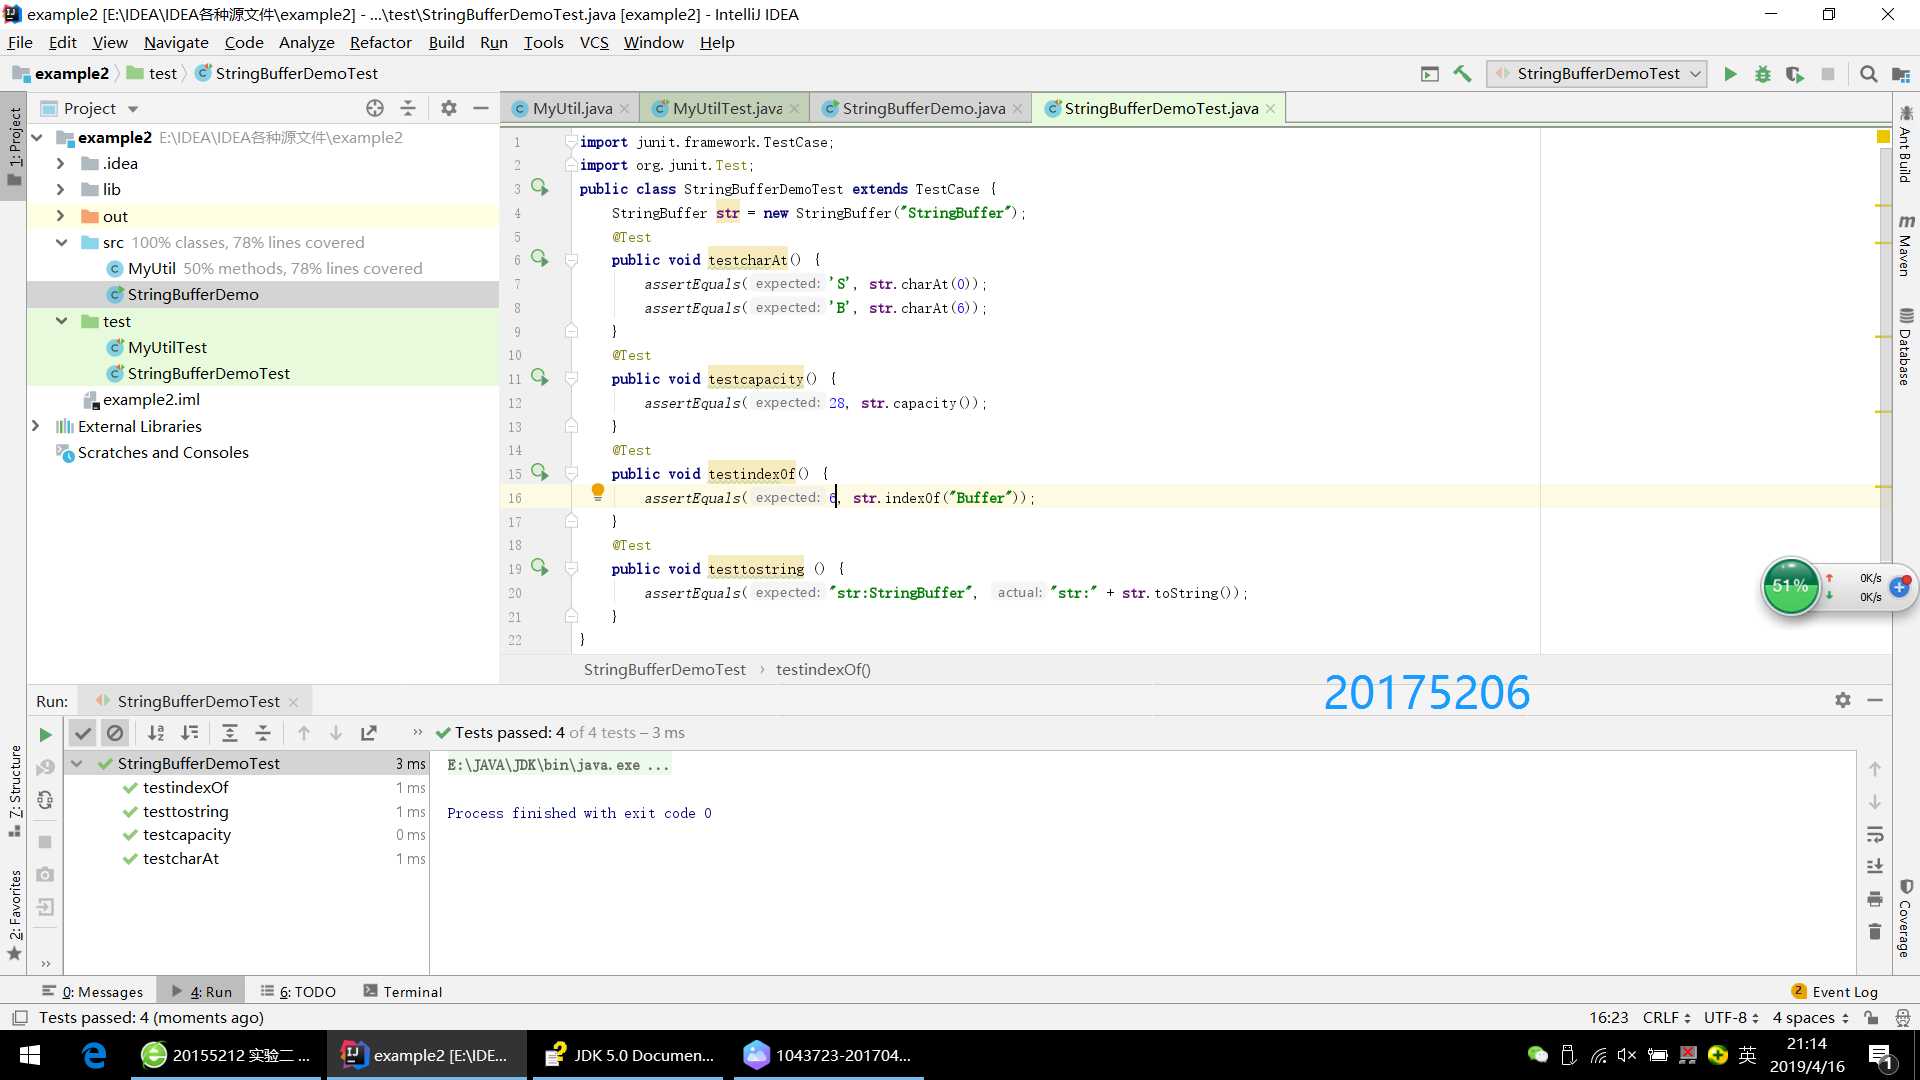This screenshot has width=1920, height=1080.
Task: Open Project Structure icon at top right
Action: pyautogui.click(x=1901, y=74)
